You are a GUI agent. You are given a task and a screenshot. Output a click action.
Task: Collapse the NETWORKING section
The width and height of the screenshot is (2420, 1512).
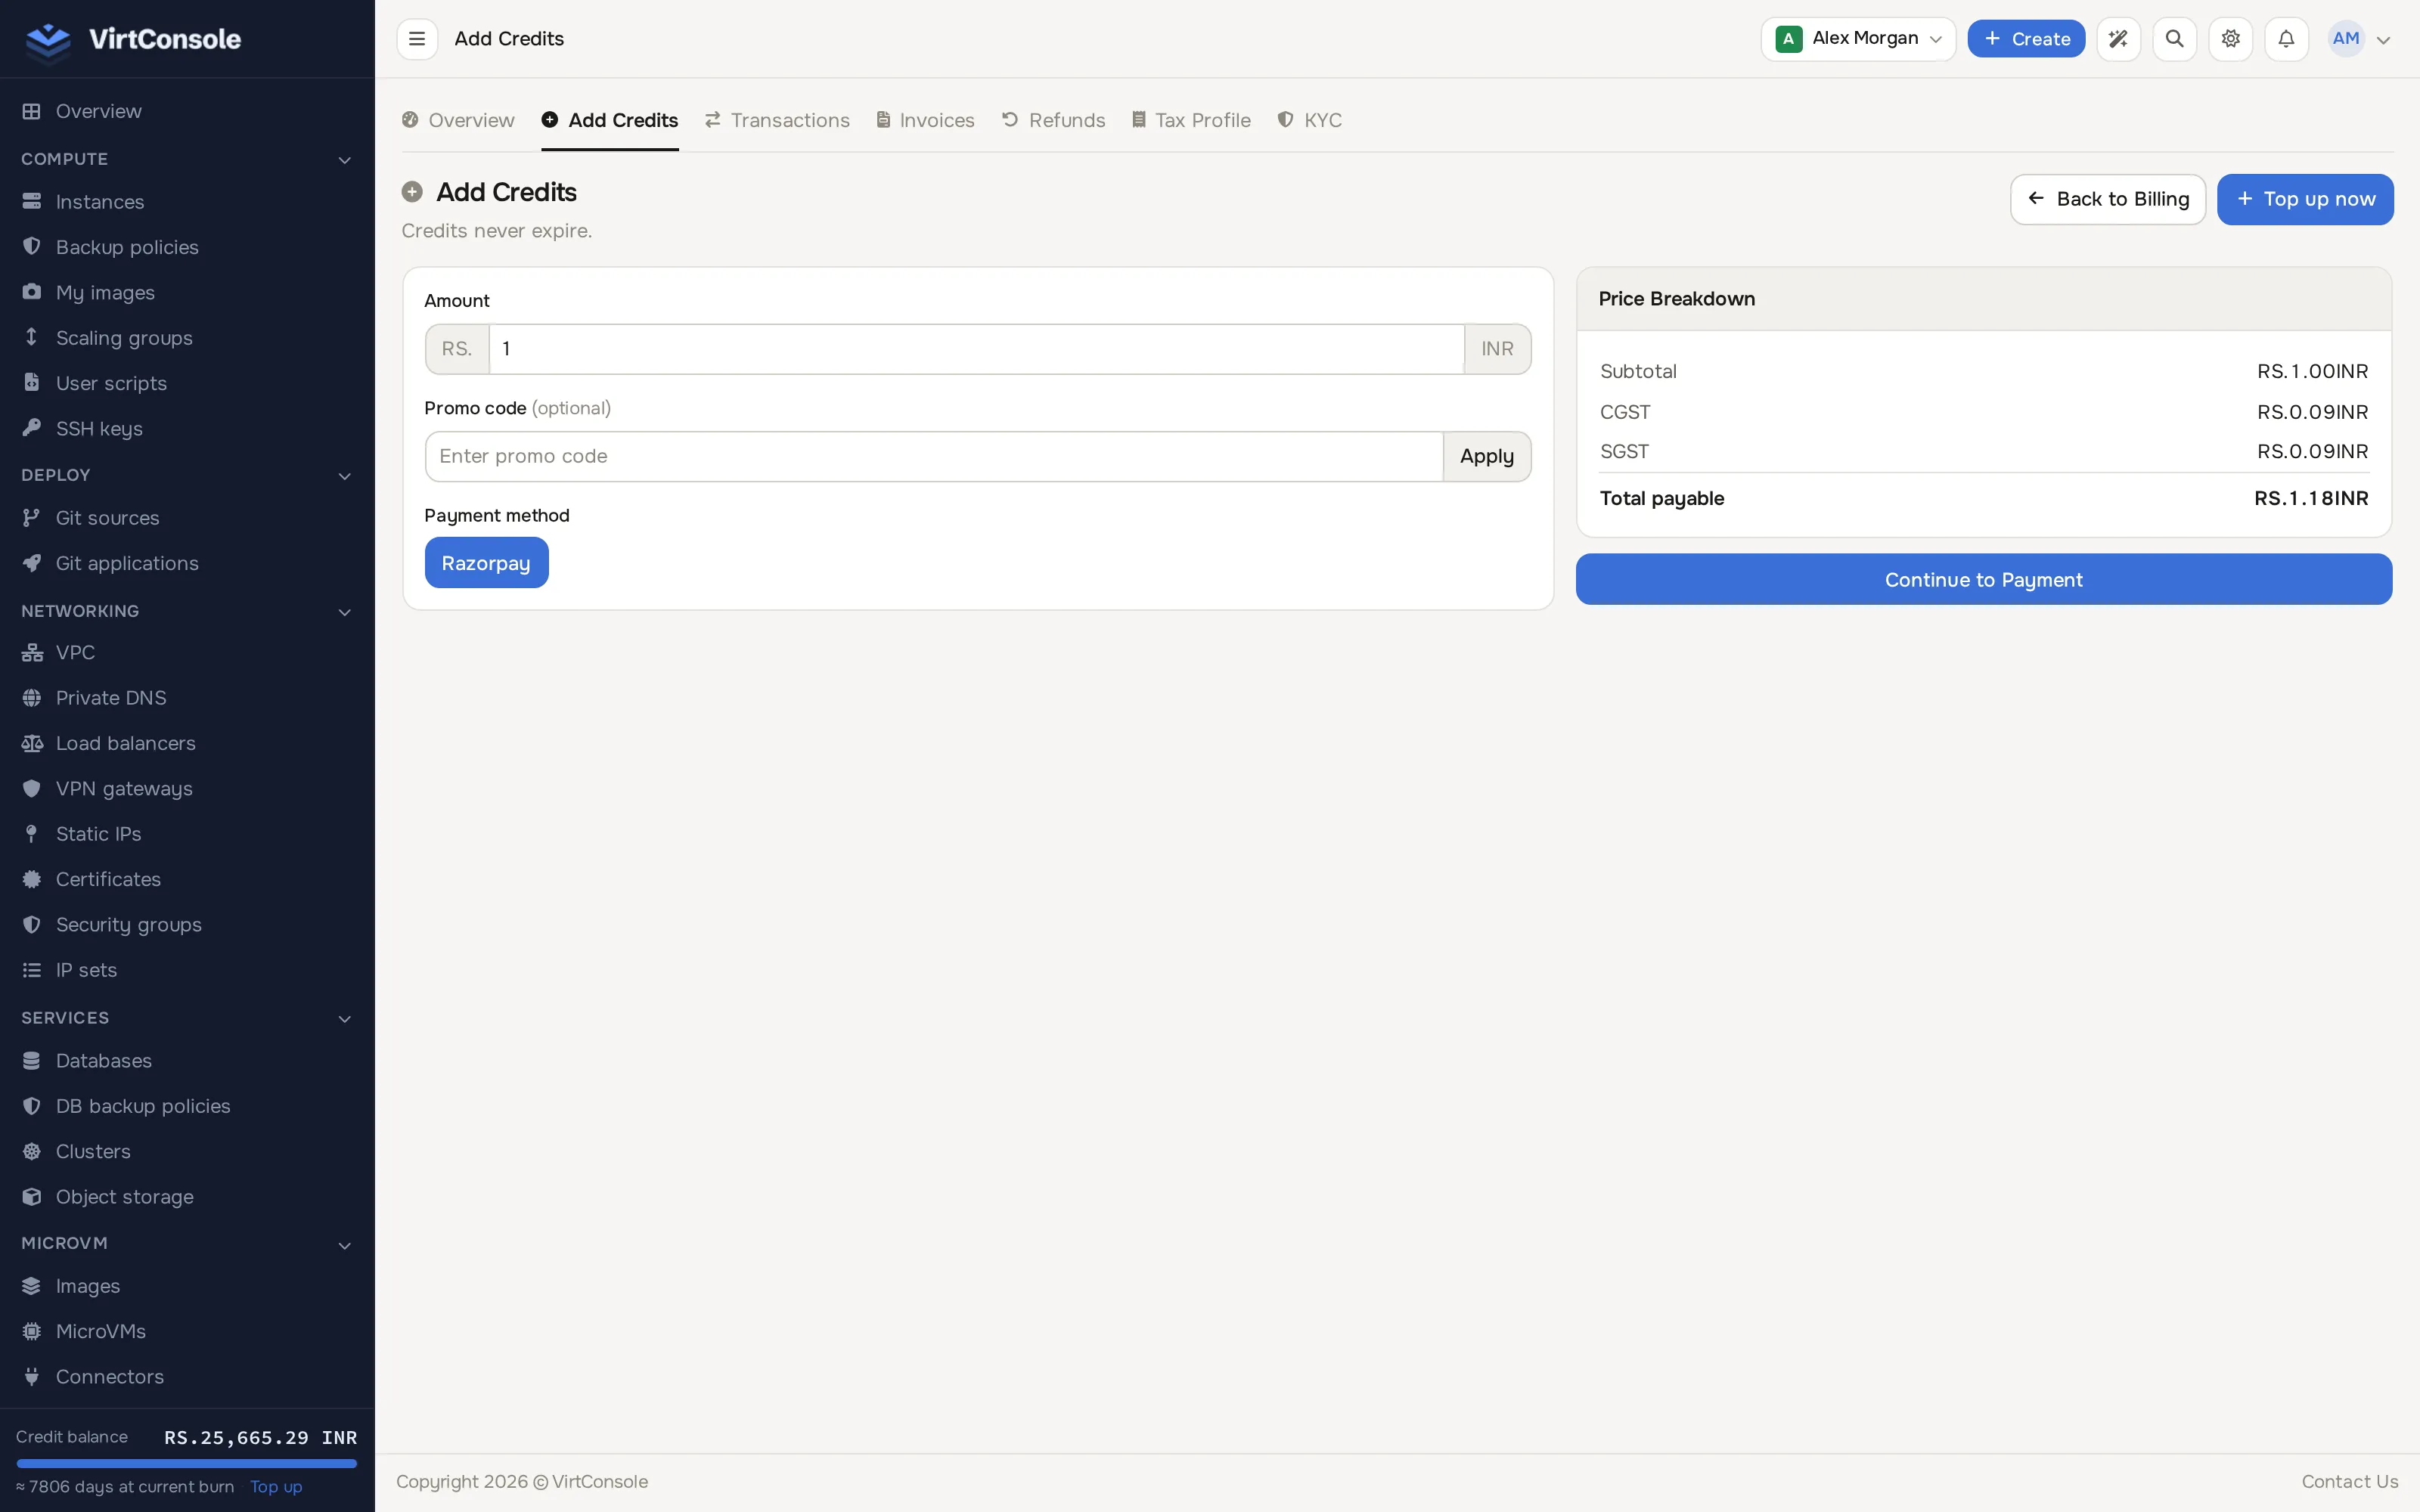pyautogui.click(x=187, y=611)
